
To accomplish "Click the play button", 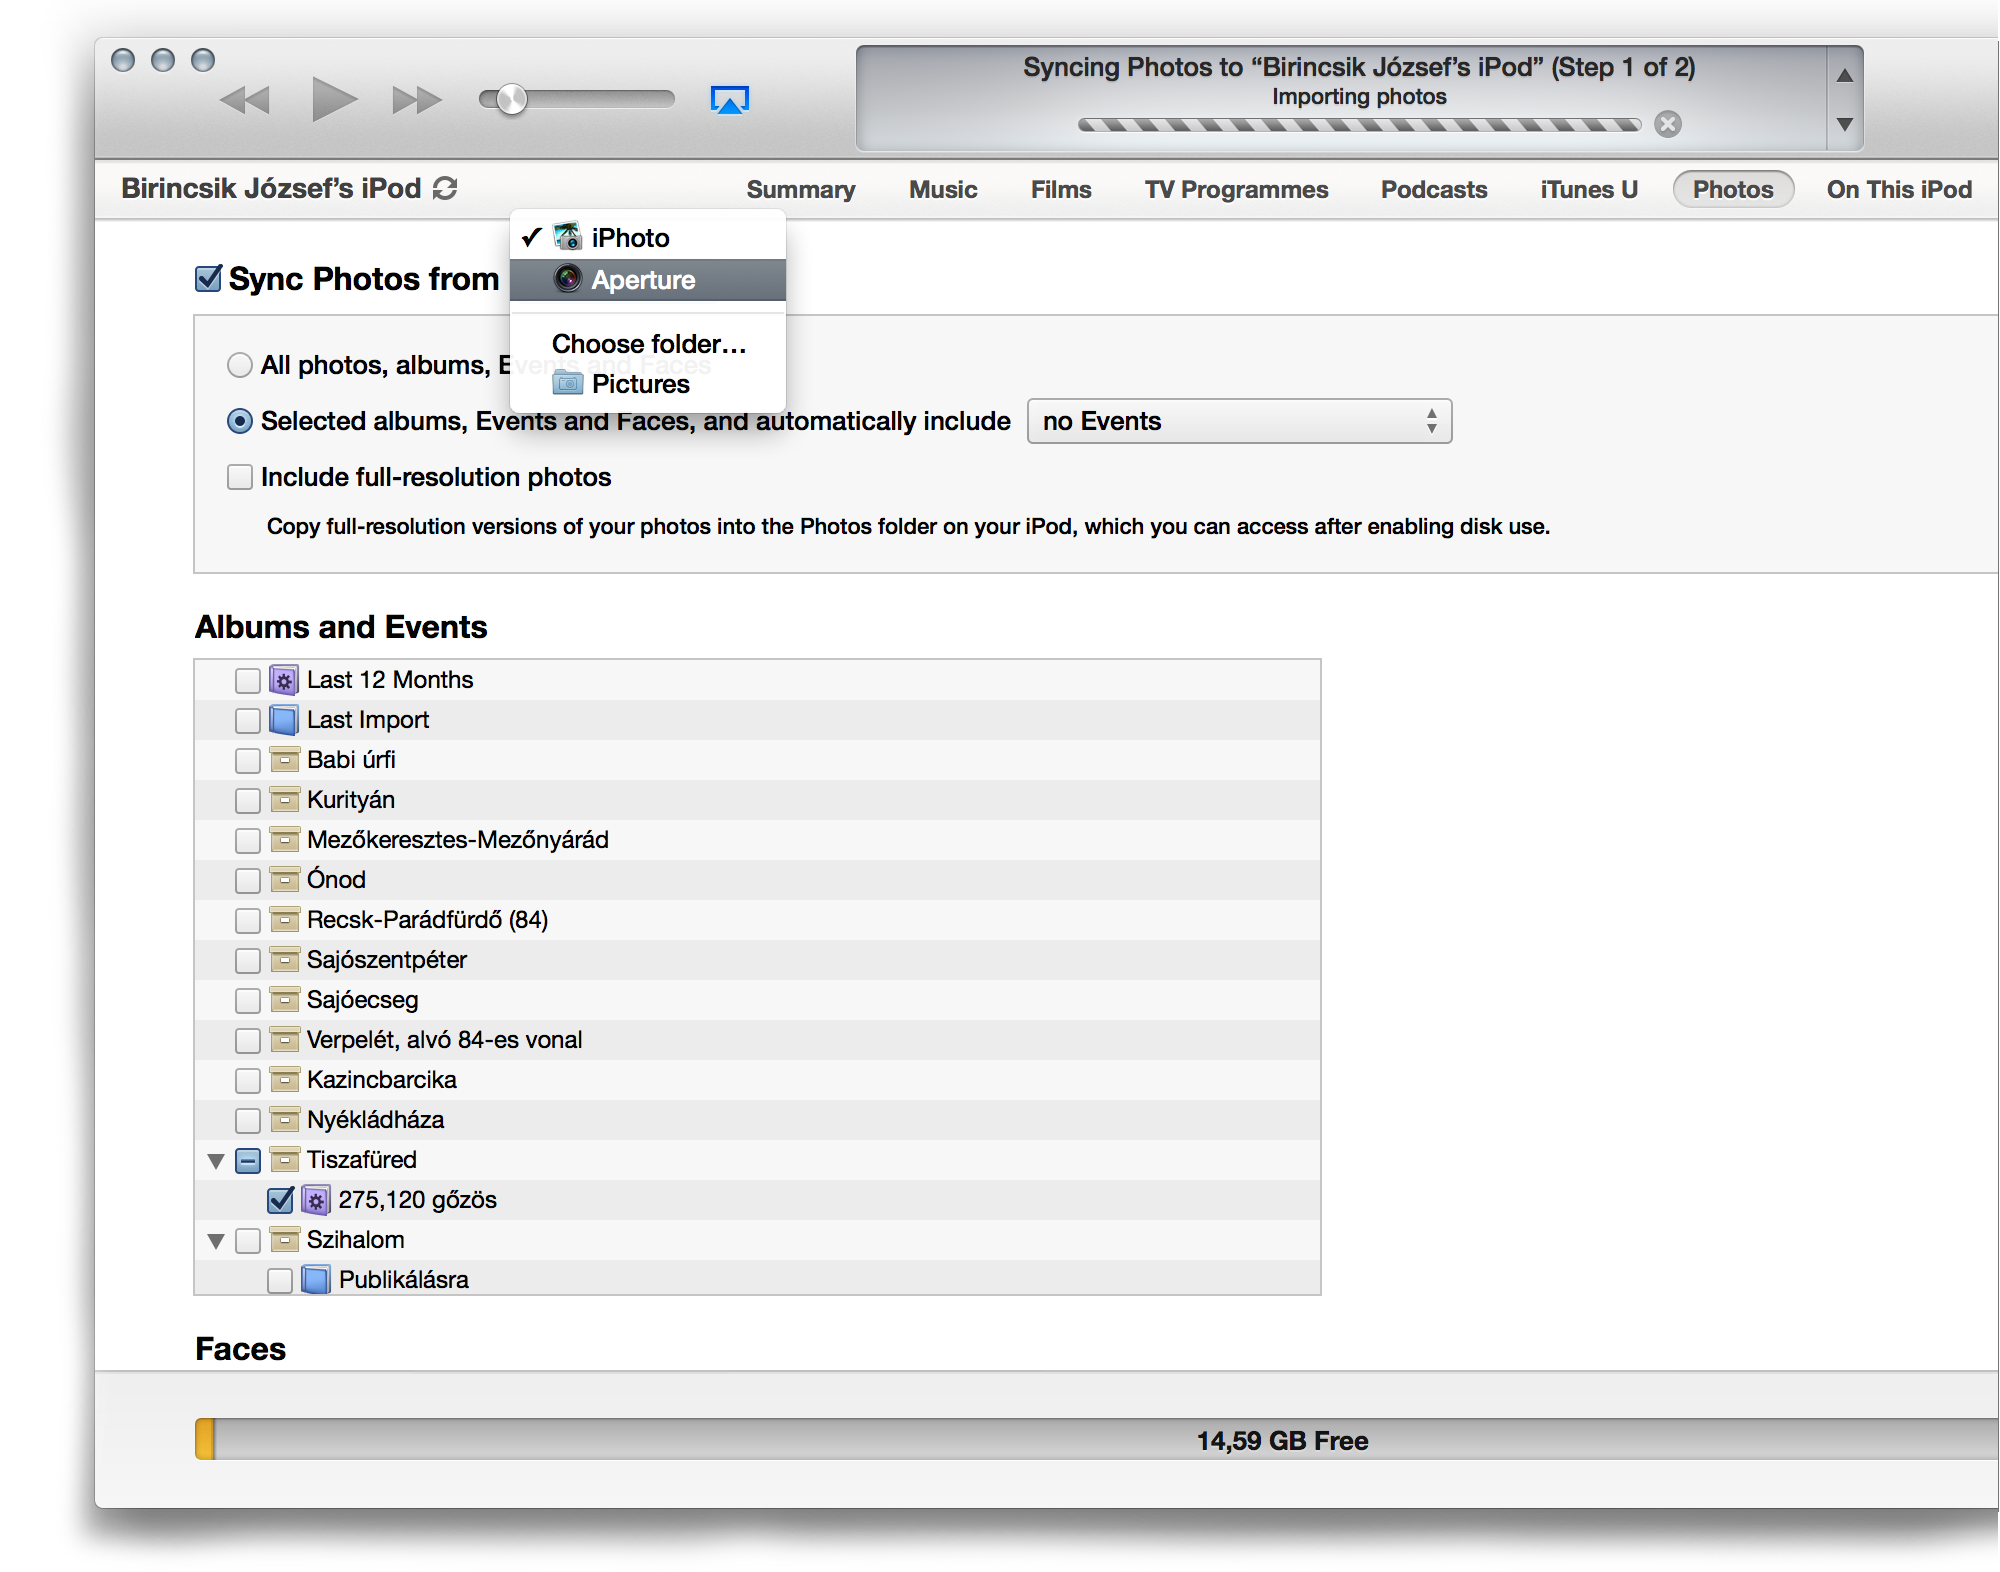I will pyautogui.click(x=334, y=99).
